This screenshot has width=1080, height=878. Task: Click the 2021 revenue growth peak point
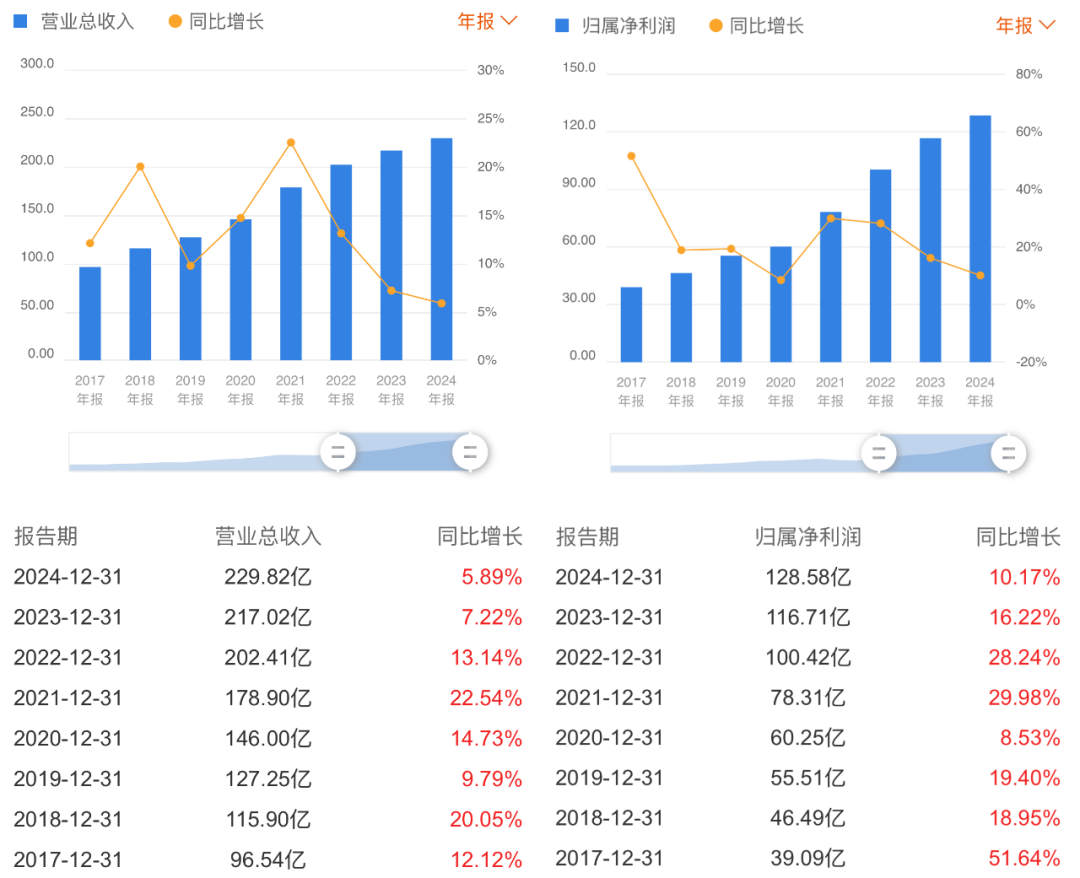click(291, 143)
